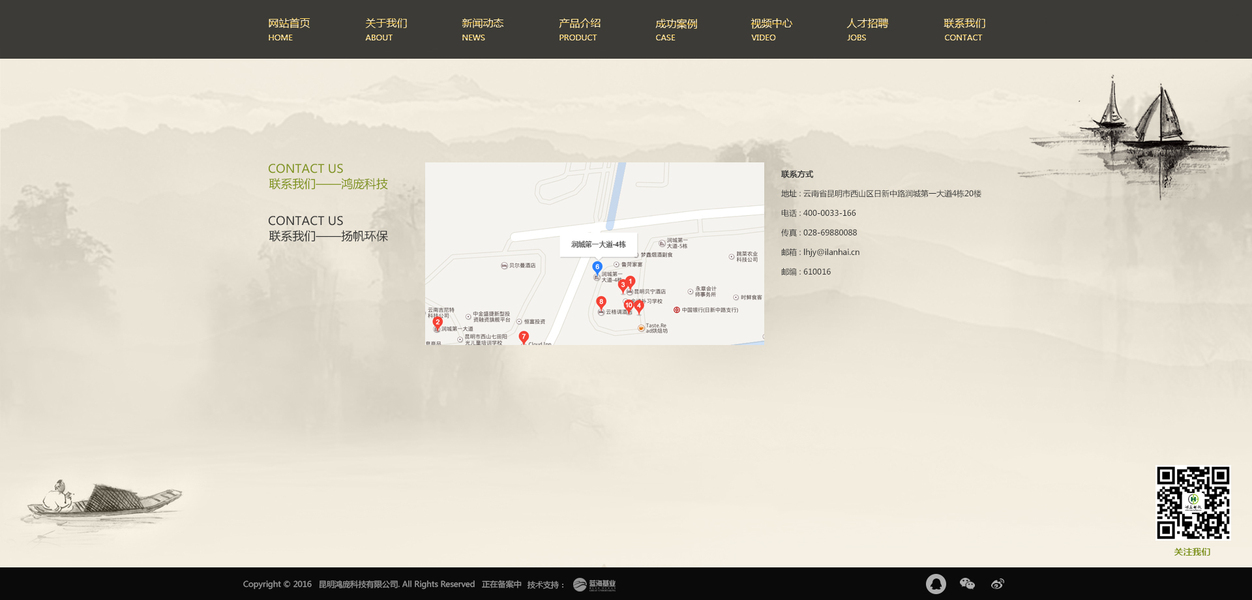This screenshot has width=1252, height=600.
Task: Click phone number 400-0033-166
Action: pos(830,213)
